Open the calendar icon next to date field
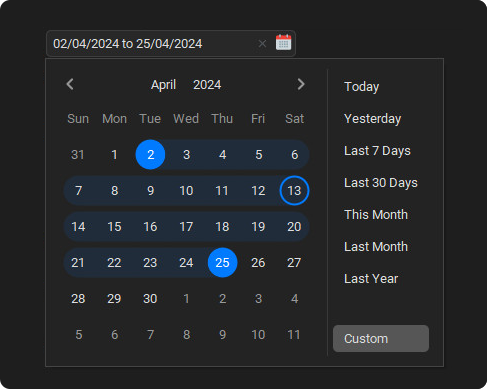Viewport: 487px width, 389px height. pyautogui.click(x=283, y=43)
